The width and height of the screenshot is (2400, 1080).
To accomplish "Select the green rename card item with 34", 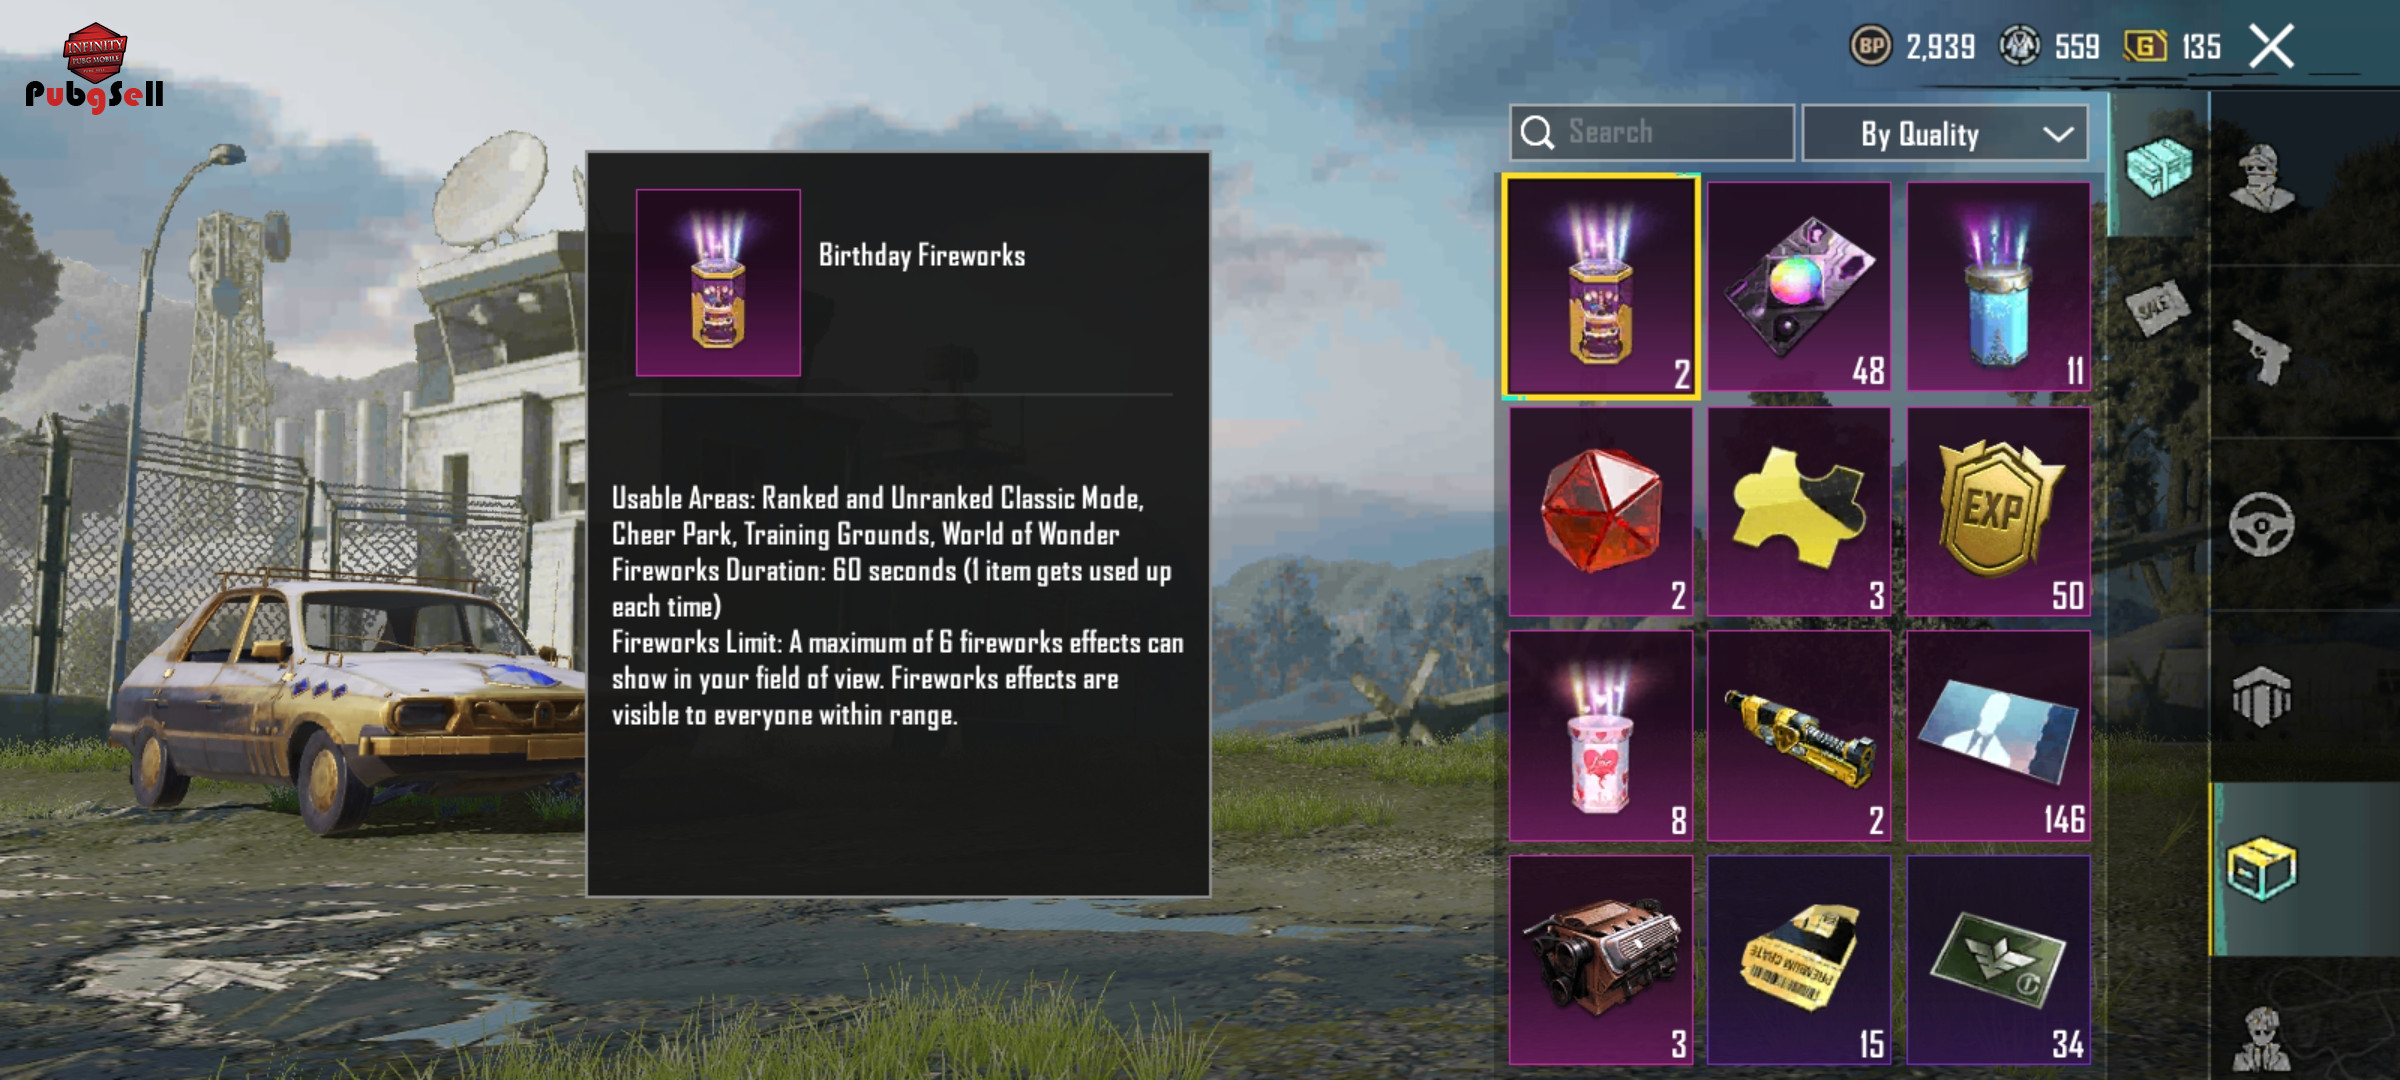I will pyautogui.click(x=1998, y=960).
